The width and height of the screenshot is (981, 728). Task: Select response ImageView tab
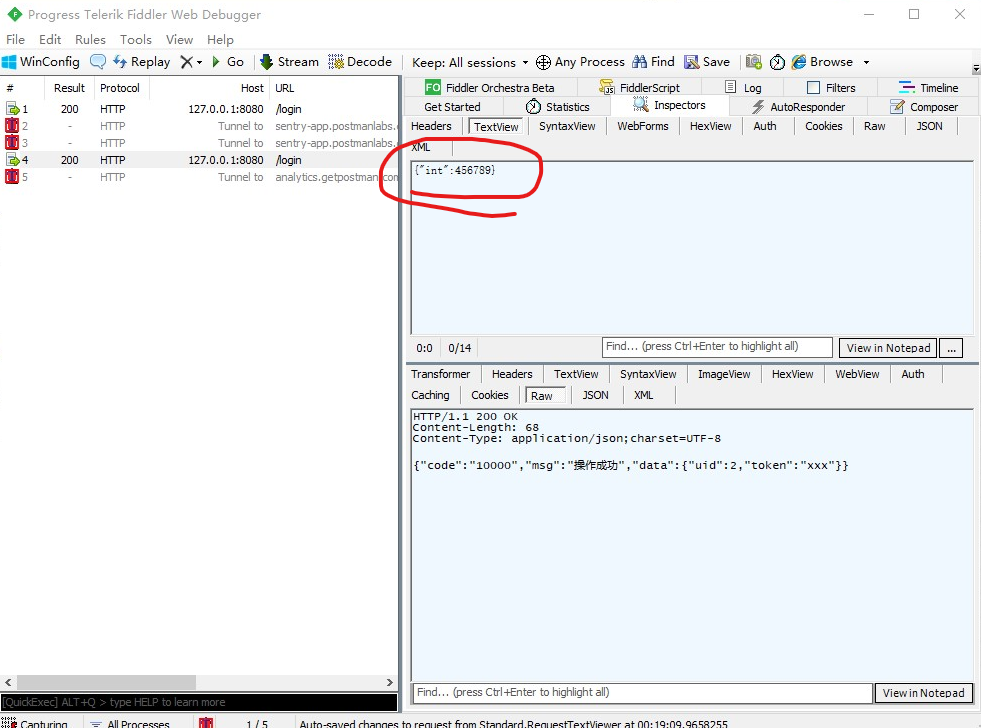[724, 374]
